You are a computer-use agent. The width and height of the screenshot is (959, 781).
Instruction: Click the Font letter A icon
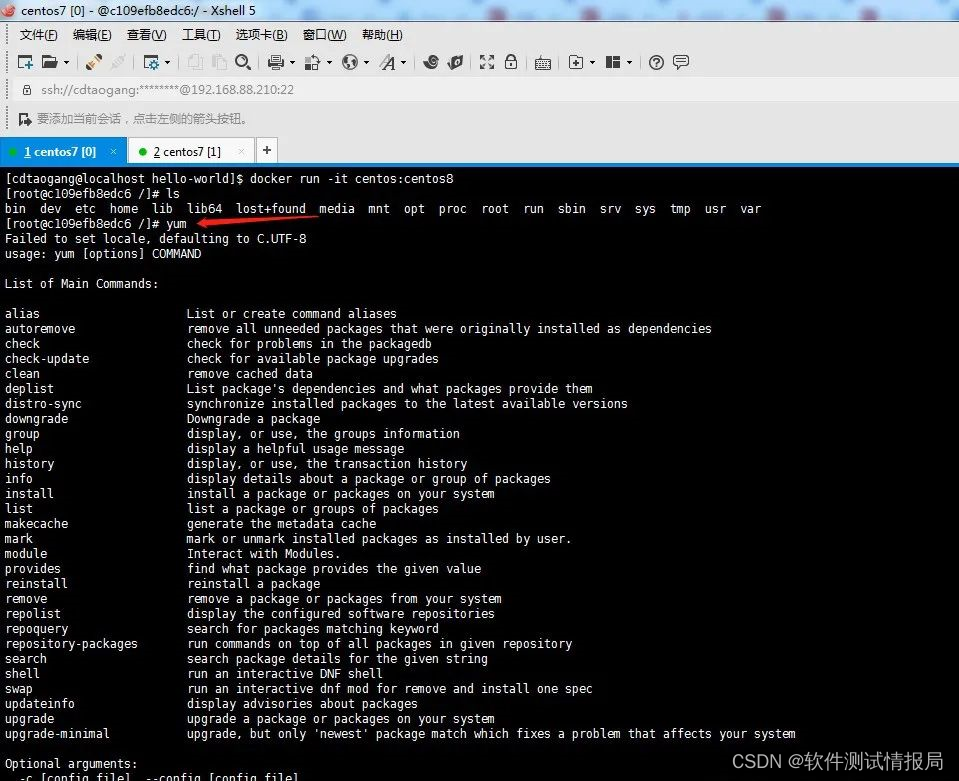[387, 62]
